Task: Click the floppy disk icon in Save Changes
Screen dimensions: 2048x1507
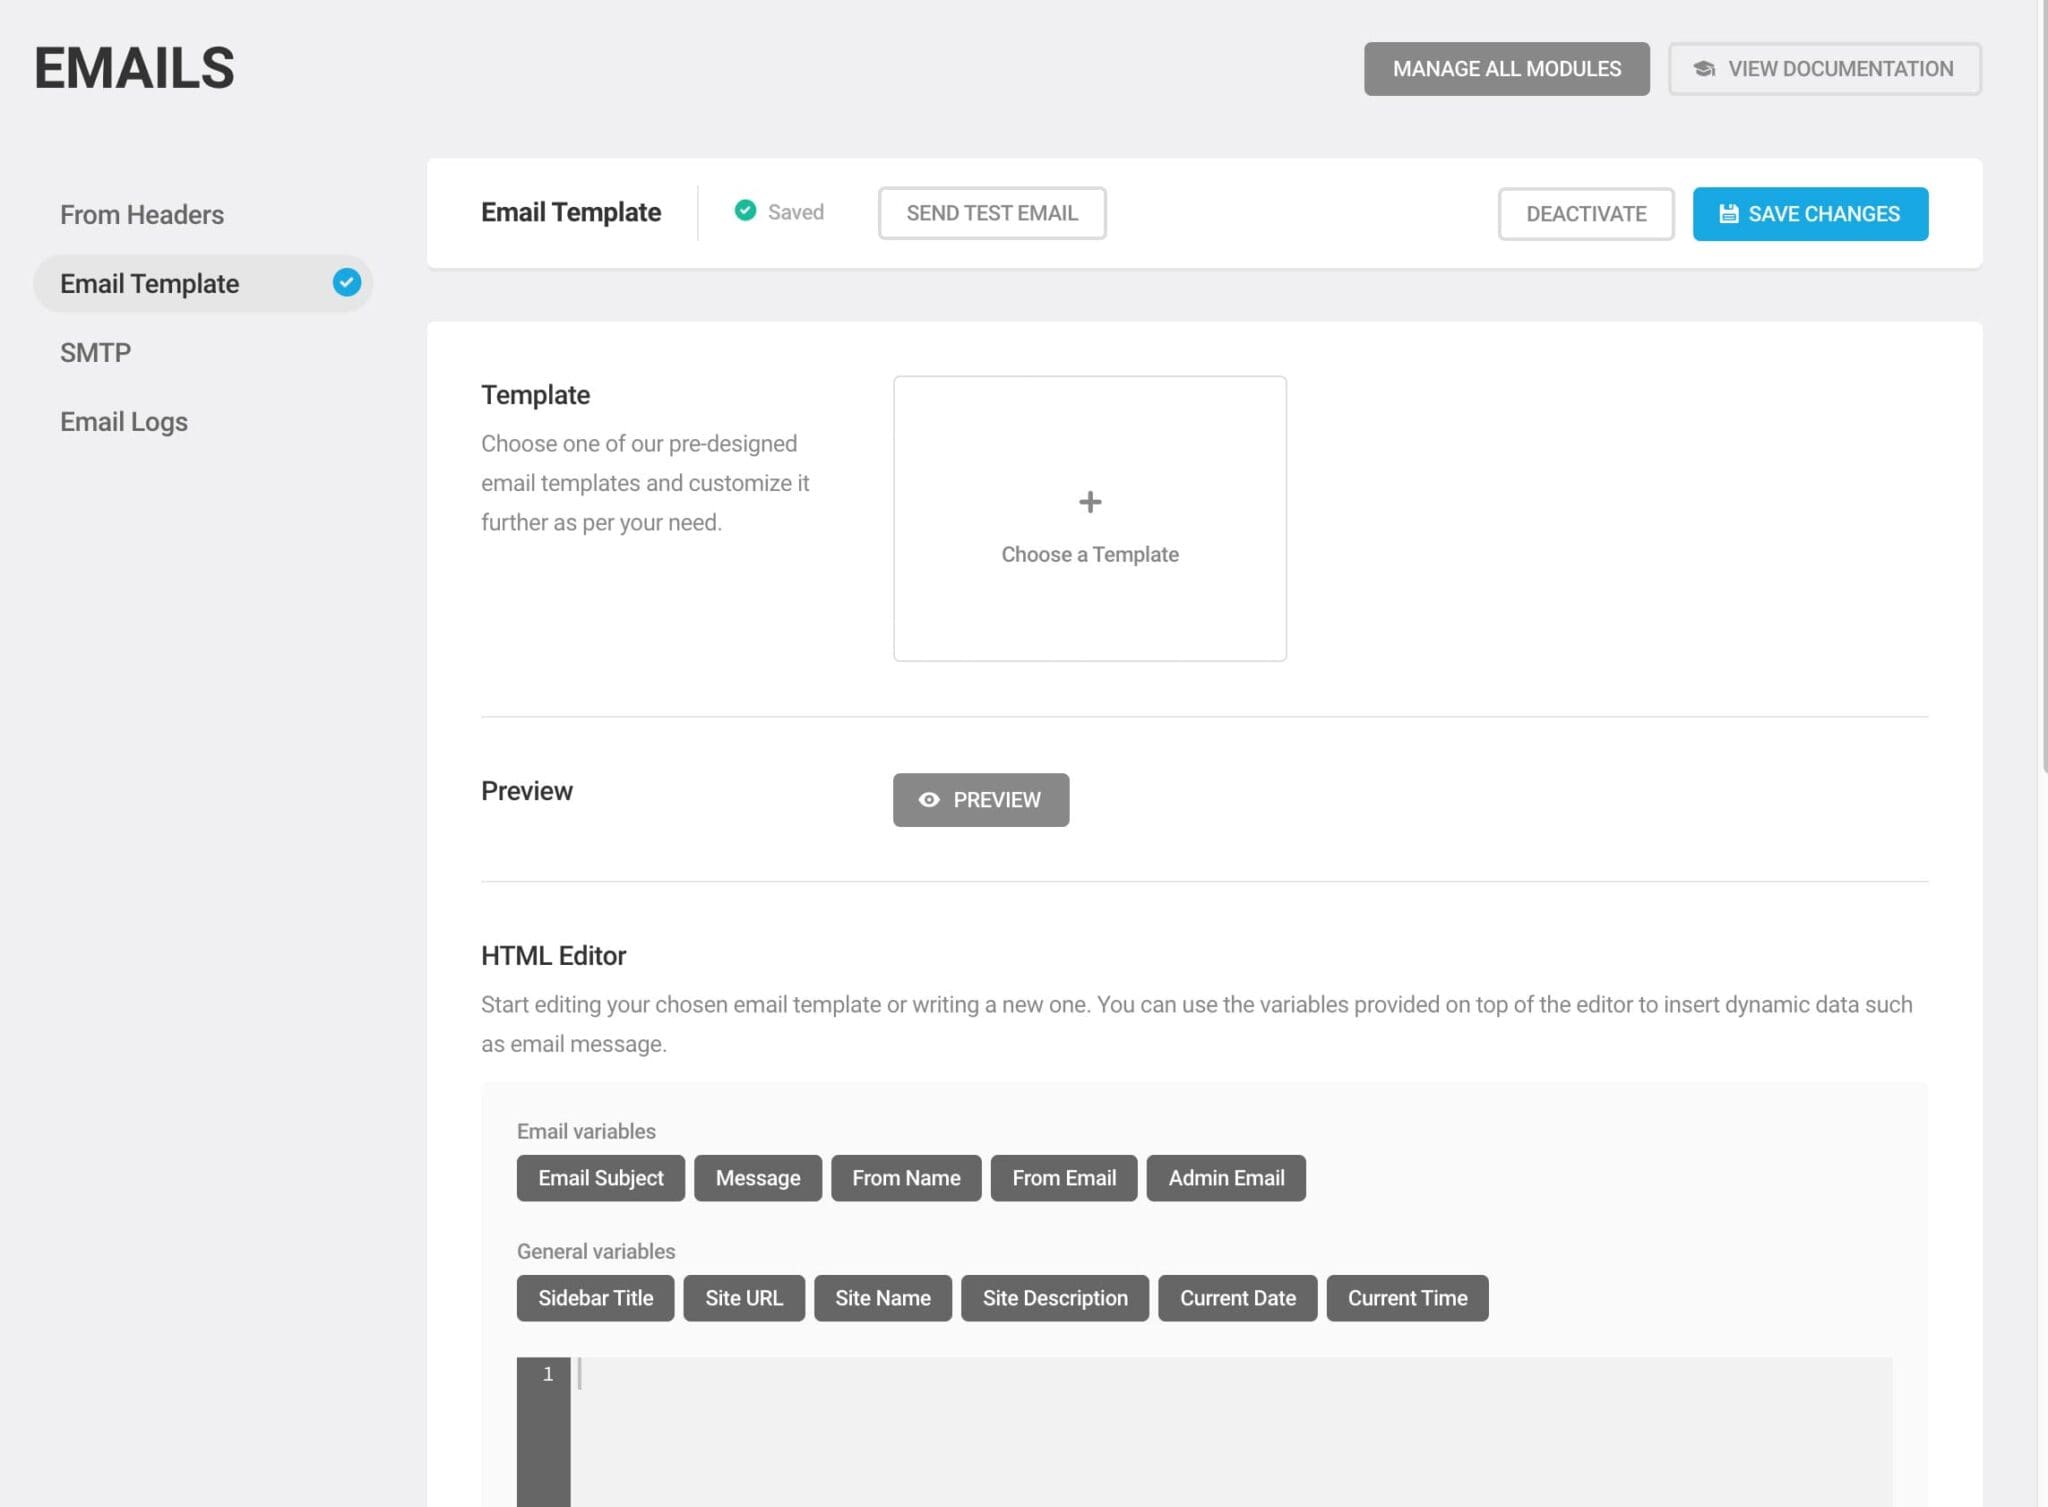Action: tap(1728, 214)
